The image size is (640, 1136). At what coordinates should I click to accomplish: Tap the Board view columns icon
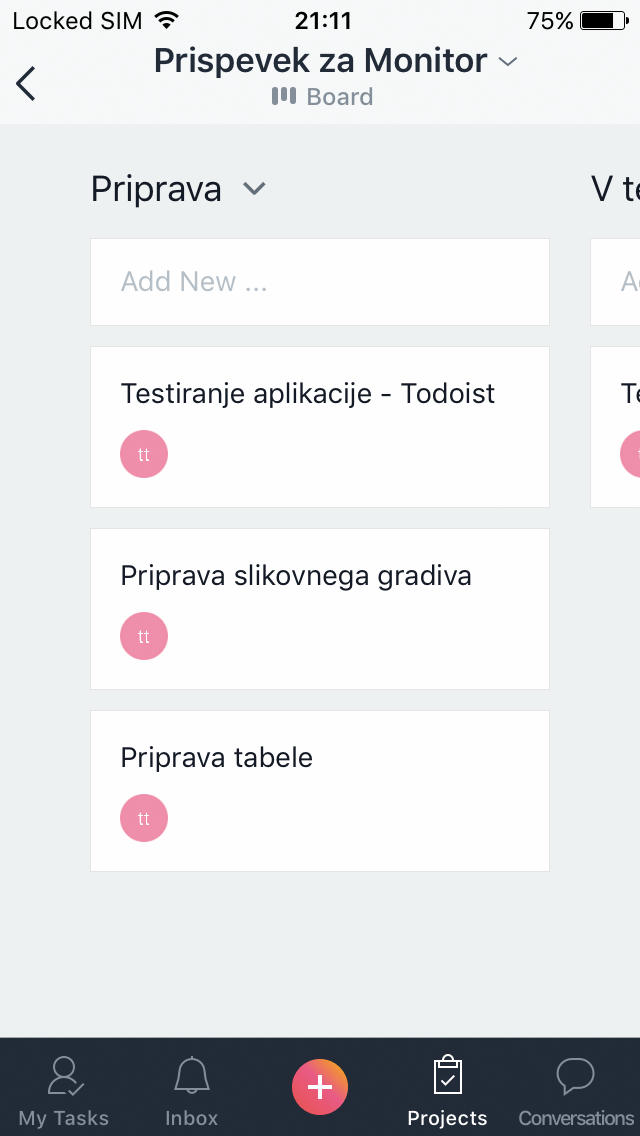[283, 96]
